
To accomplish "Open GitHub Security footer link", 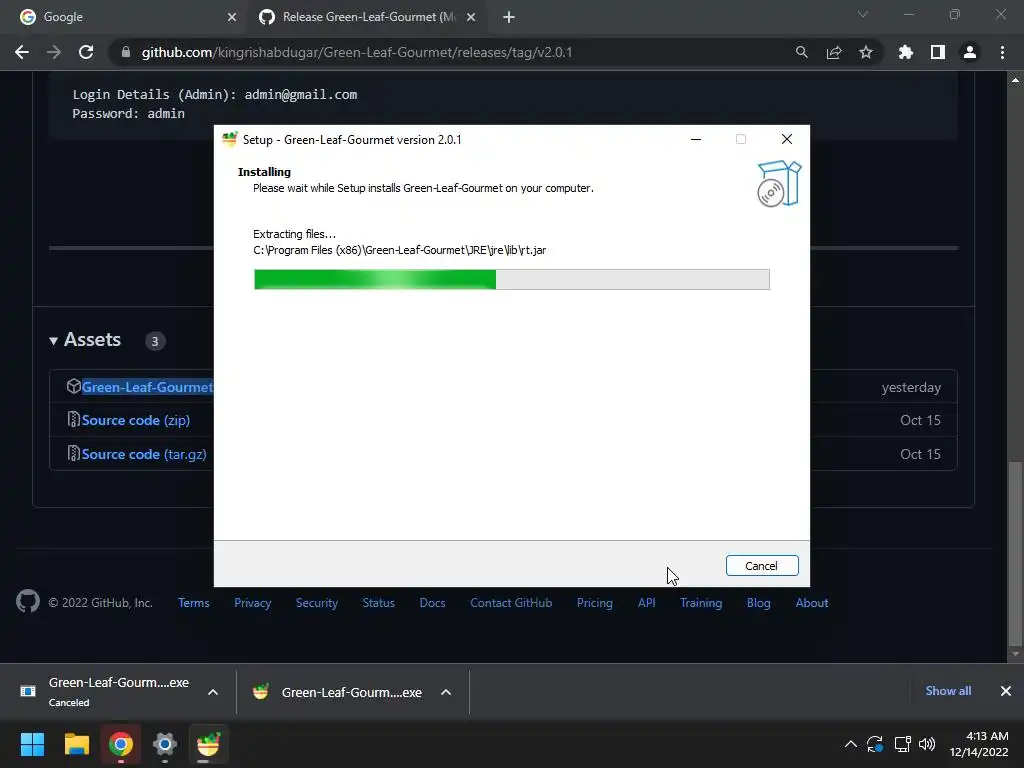I will pos(317,603).
